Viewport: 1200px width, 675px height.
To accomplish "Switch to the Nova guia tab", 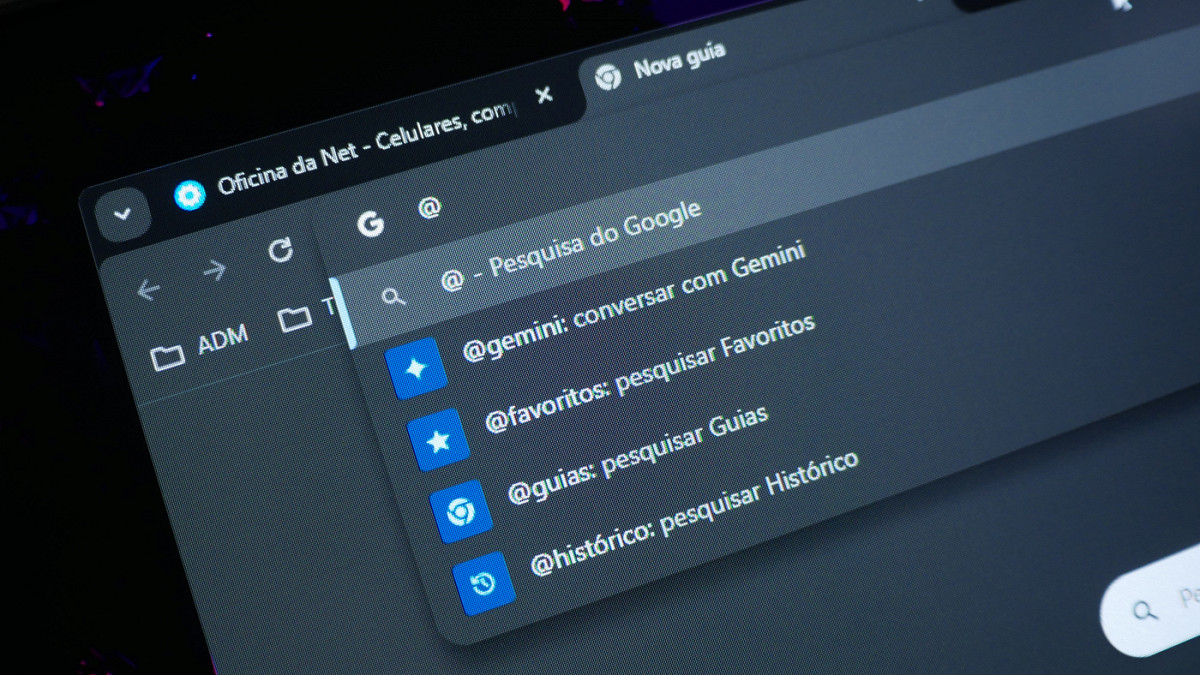I will [x=678, y=62].
